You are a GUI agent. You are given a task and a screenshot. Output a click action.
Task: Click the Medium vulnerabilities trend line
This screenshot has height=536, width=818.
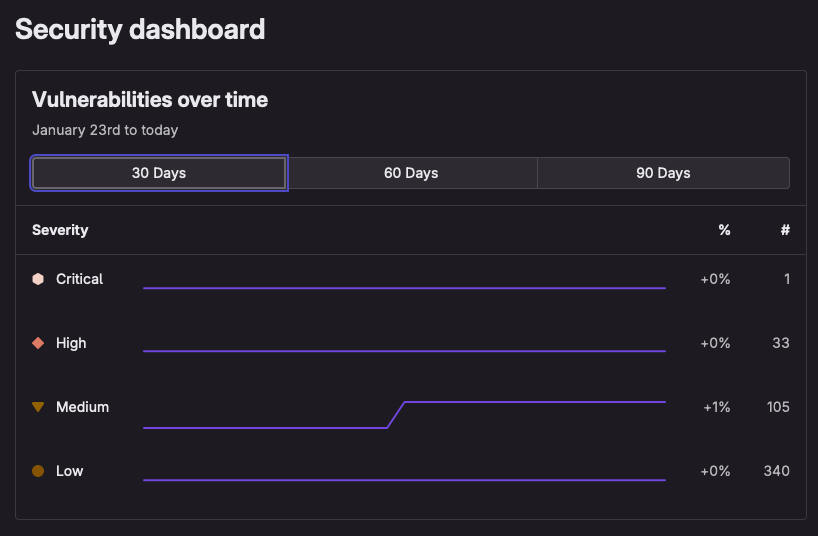tap(530, 402)
